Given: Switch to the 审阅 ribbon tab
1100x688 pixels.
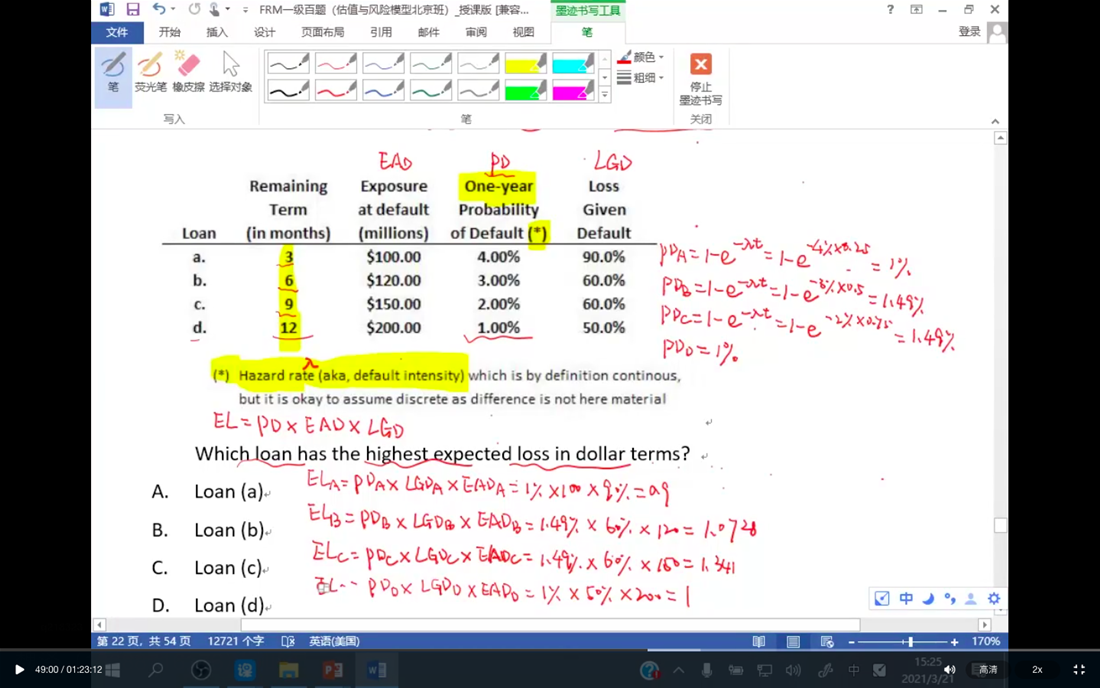Looking at the screenshot, I should (476, 32).
